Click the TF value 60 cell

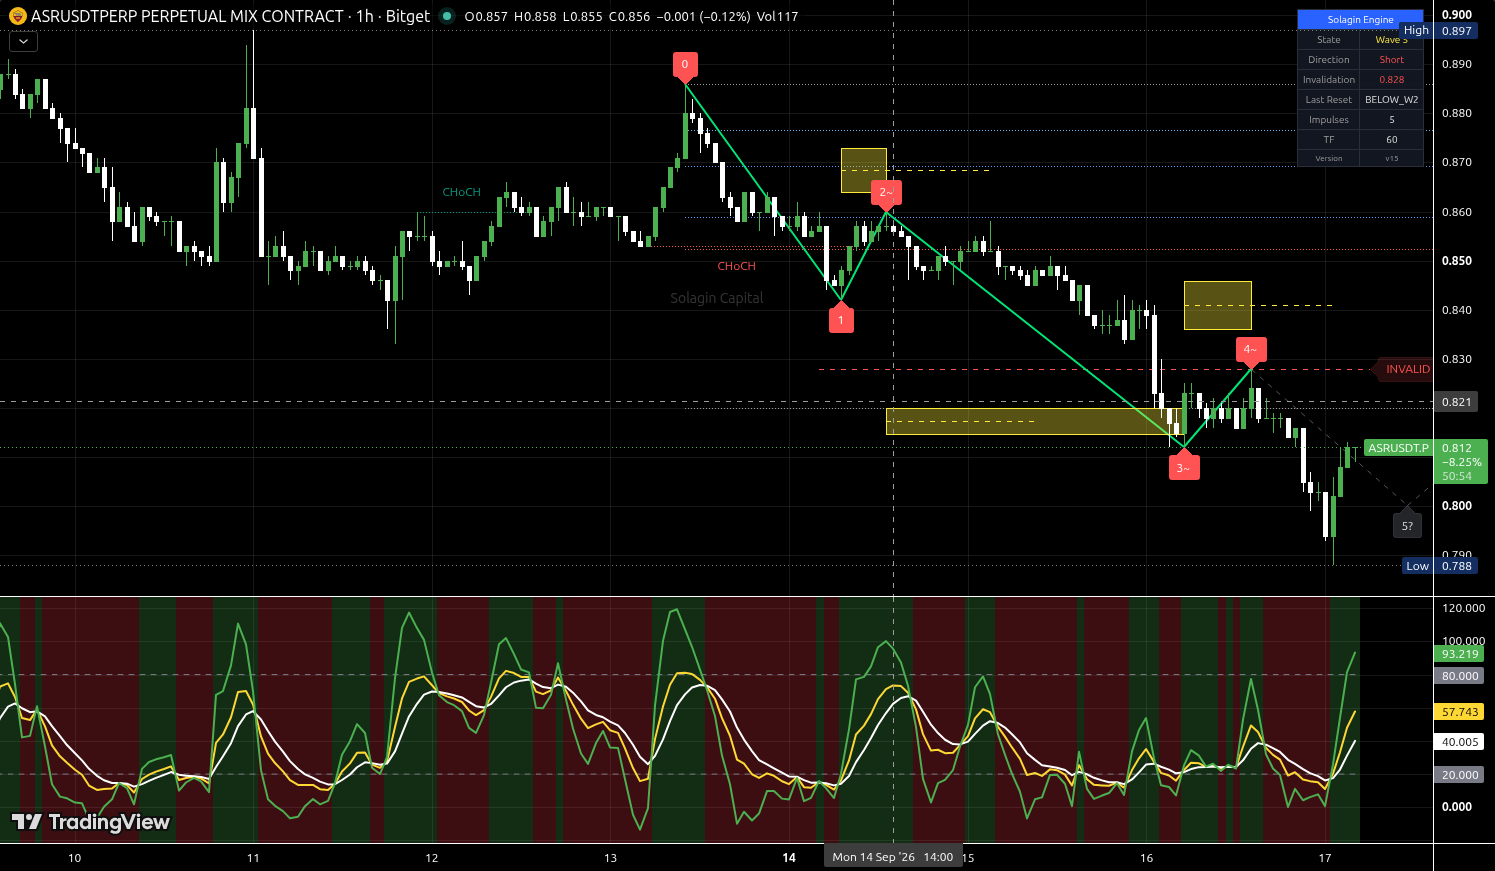(1392, 140)
